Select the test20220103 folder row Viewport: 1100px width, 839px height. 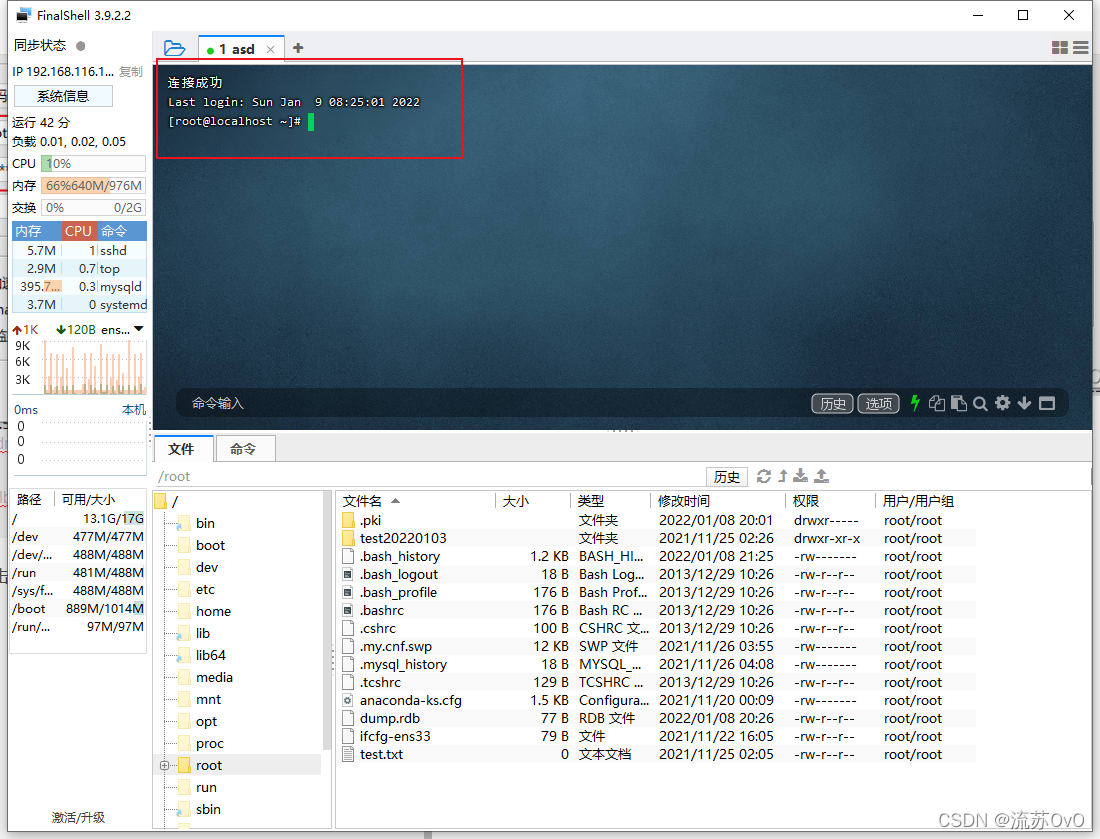656,538
